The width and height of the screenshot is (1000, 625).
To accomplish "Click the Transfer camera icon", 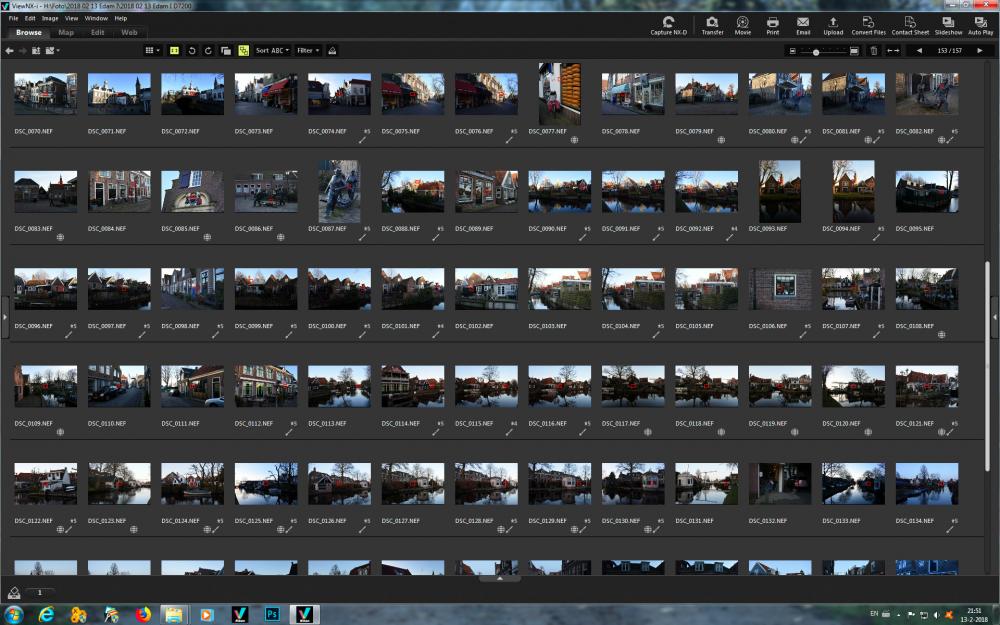I will pyautogui.click(x=712, y=26).
